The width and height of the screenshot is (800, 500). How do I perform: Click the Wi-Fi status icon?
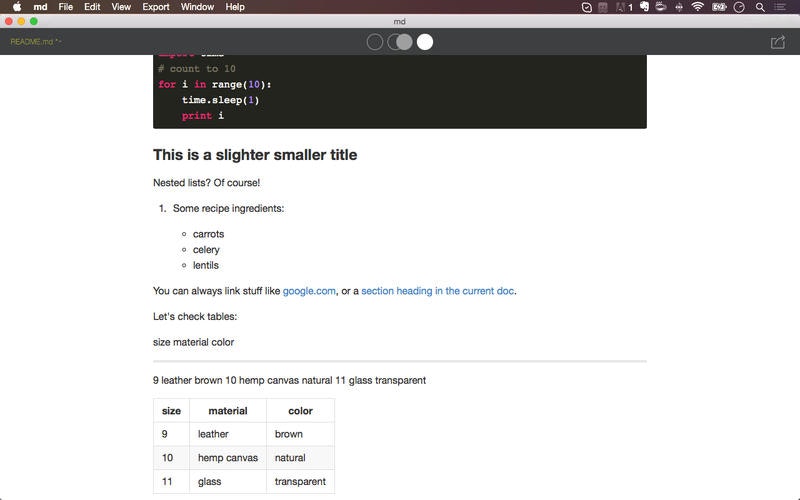coord(697,7)
